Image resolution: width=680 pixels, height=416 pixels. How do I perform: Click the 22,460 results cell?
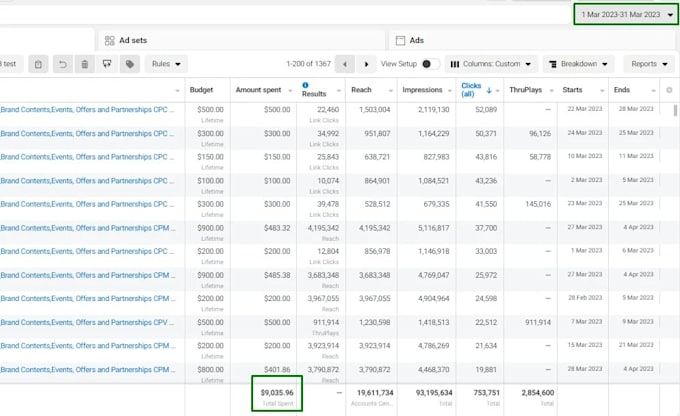point(328,110)
